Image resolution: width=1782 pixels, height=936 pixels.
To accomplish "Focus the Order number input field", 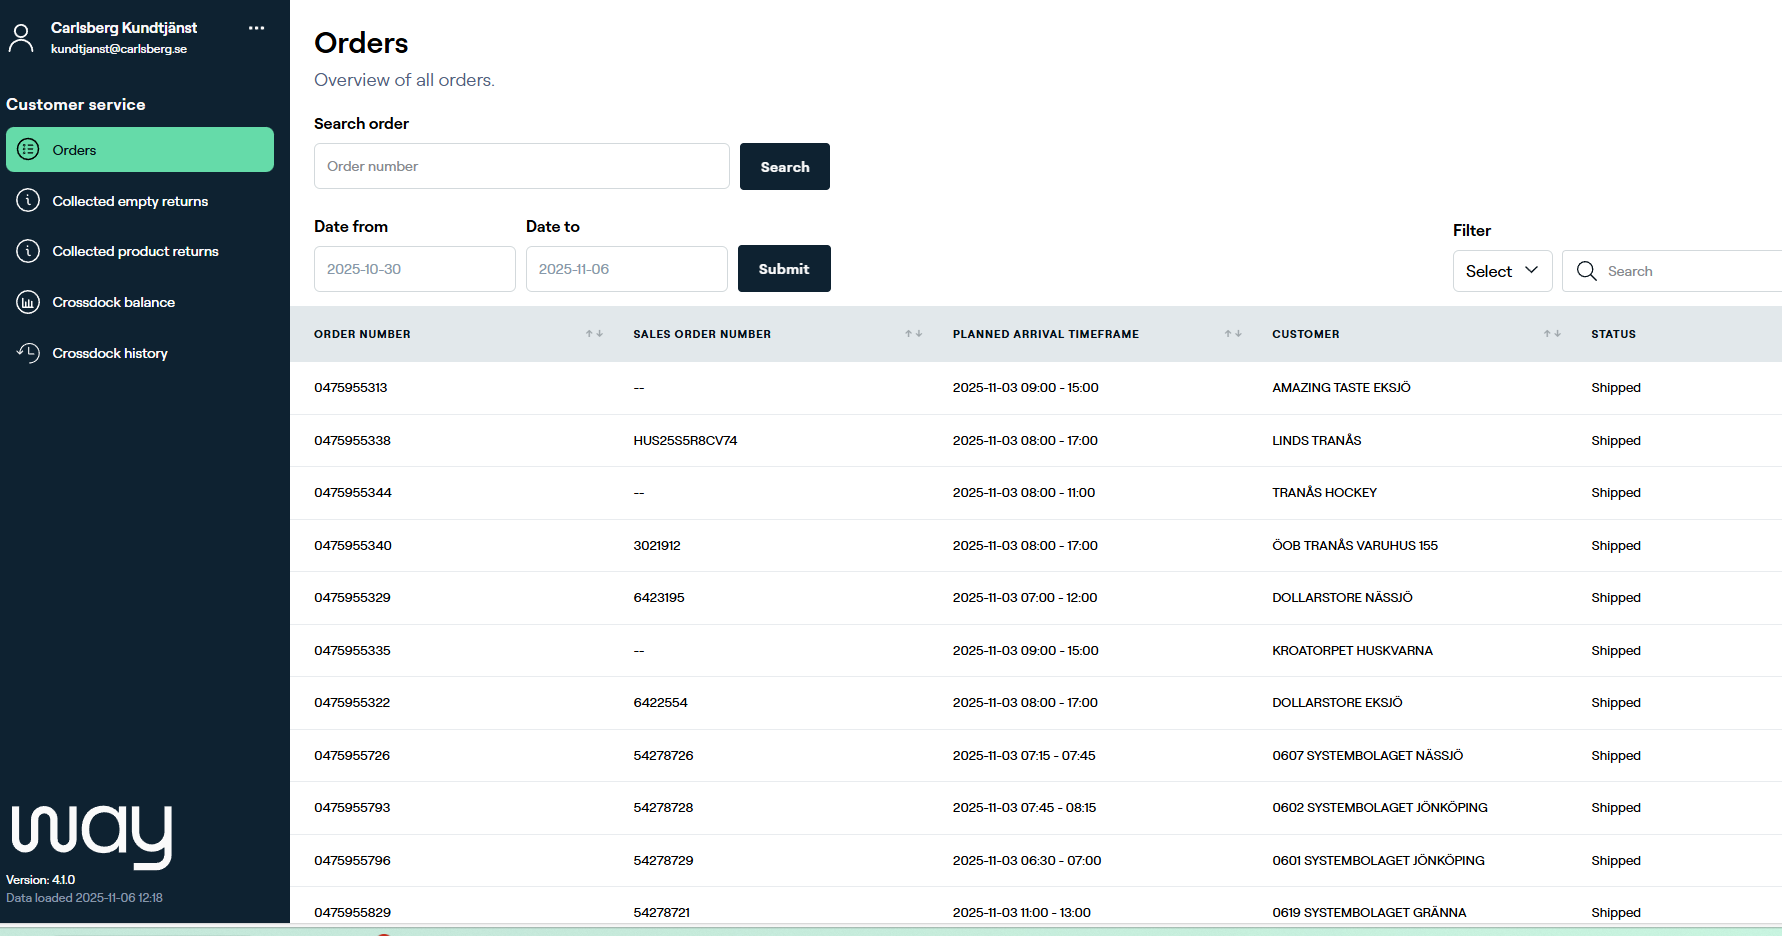I will pos(521,166).
